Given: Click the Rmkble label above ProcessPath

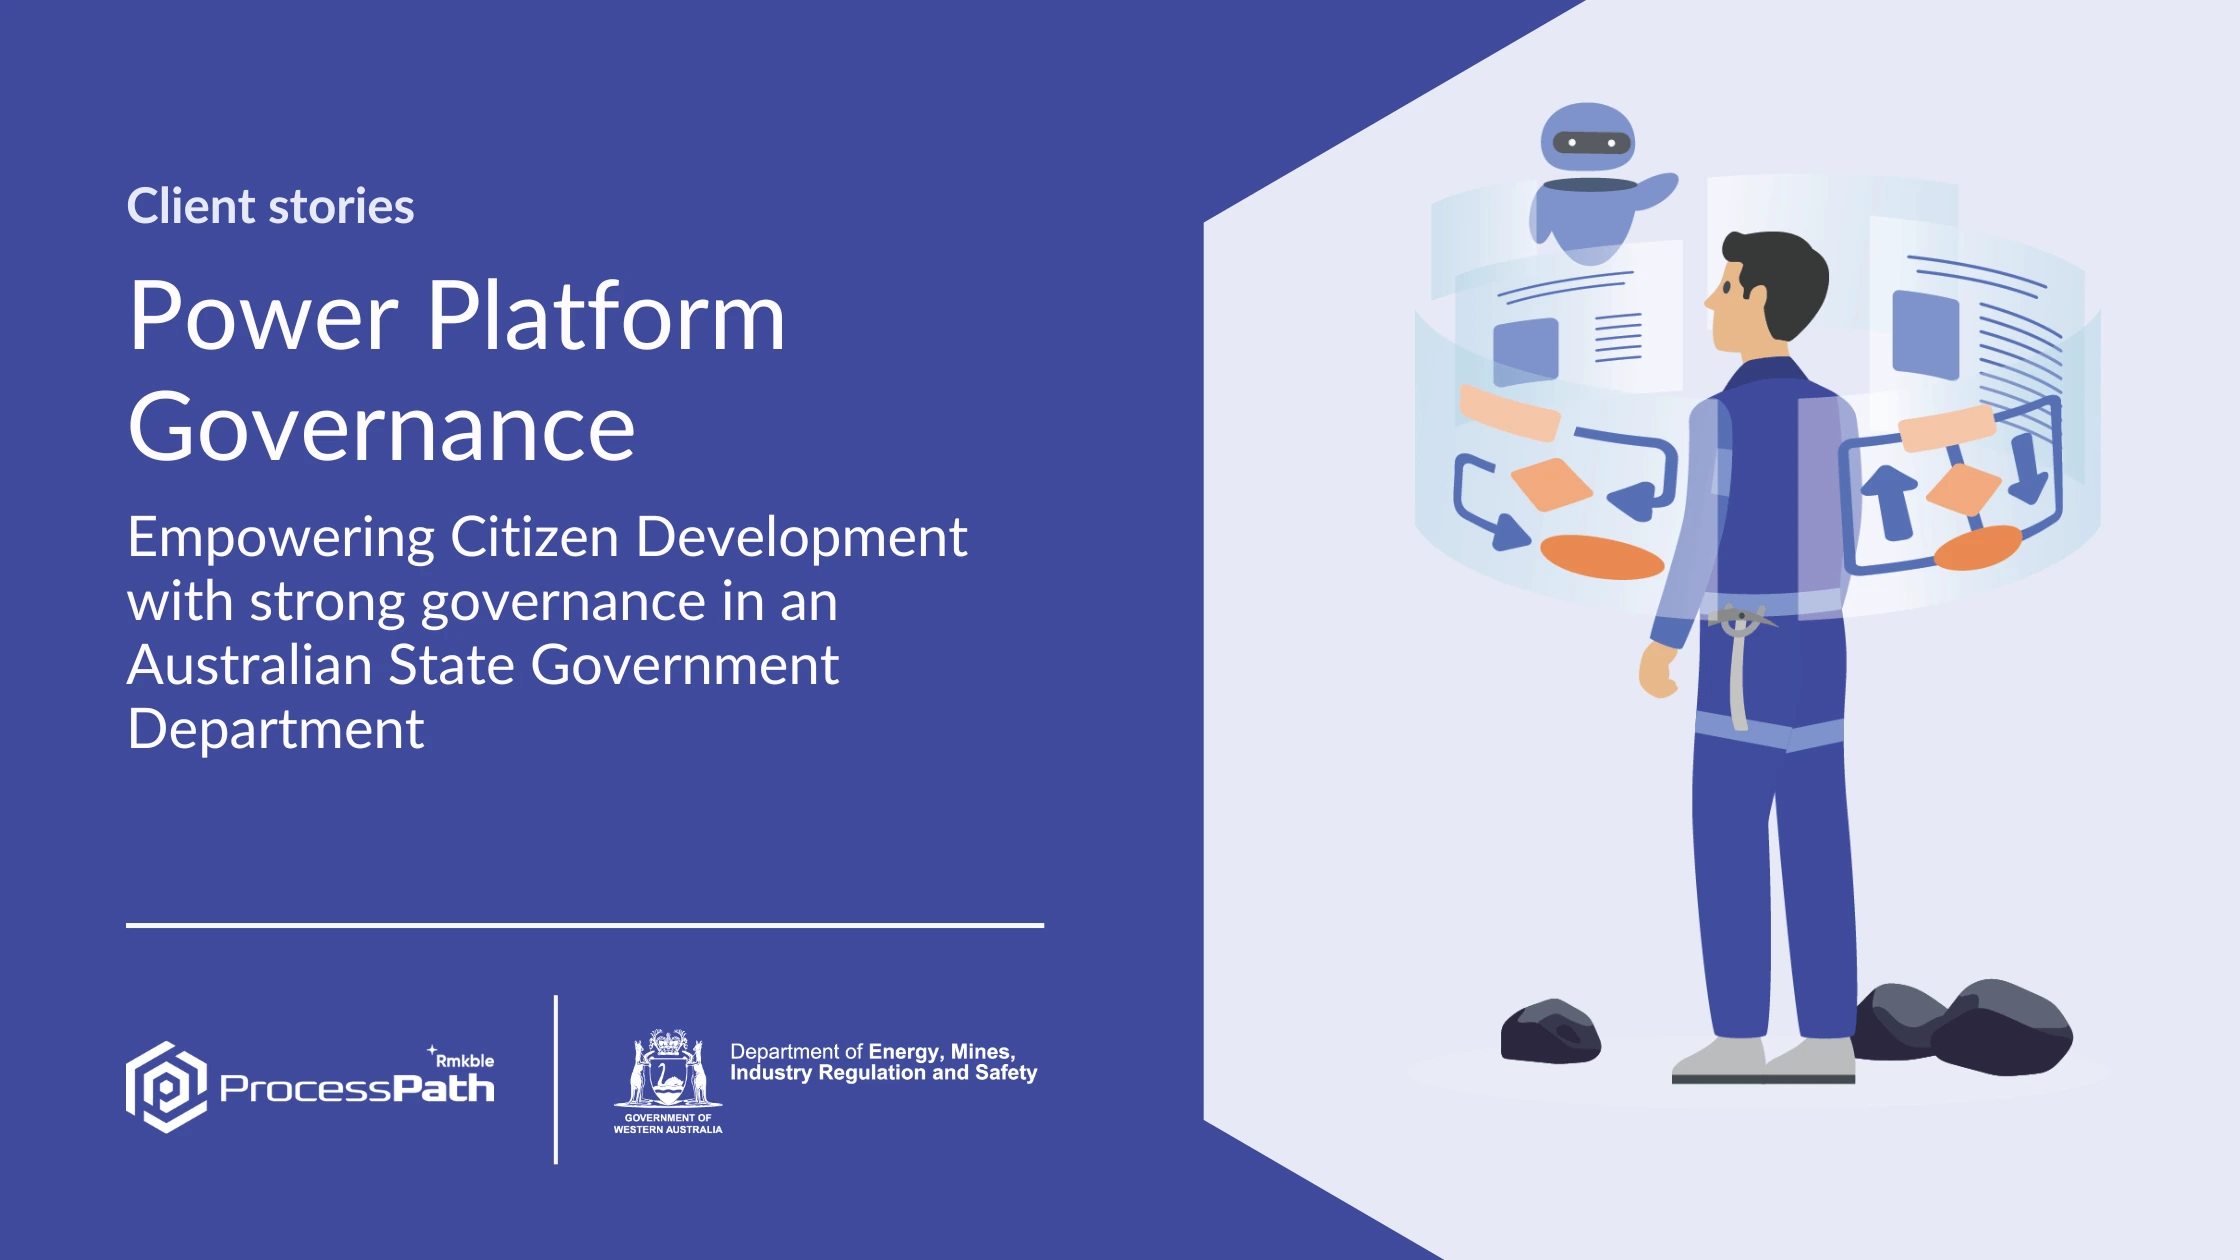Looking at the screenshot, I should click(463, 1060).
